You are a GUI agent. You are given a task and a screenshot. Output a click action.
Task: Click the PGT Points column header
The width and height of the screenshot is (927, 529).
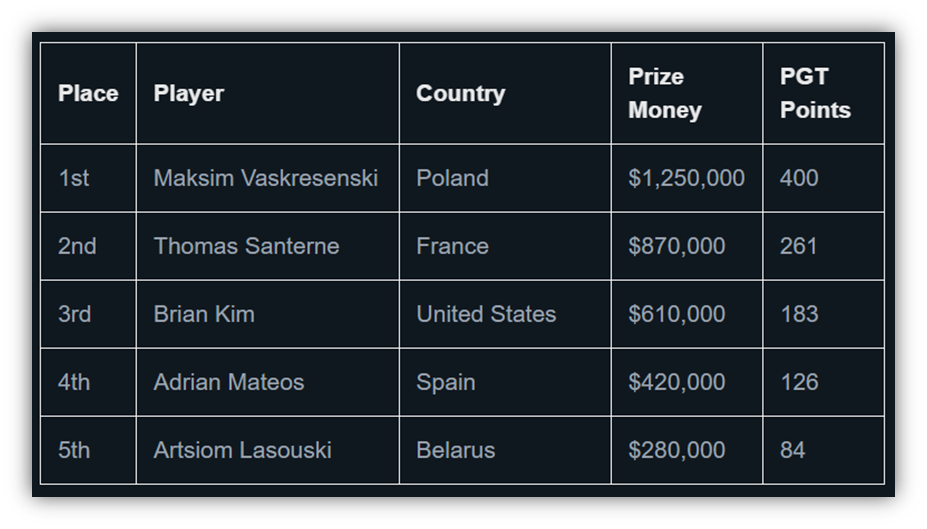click(824, 93)
